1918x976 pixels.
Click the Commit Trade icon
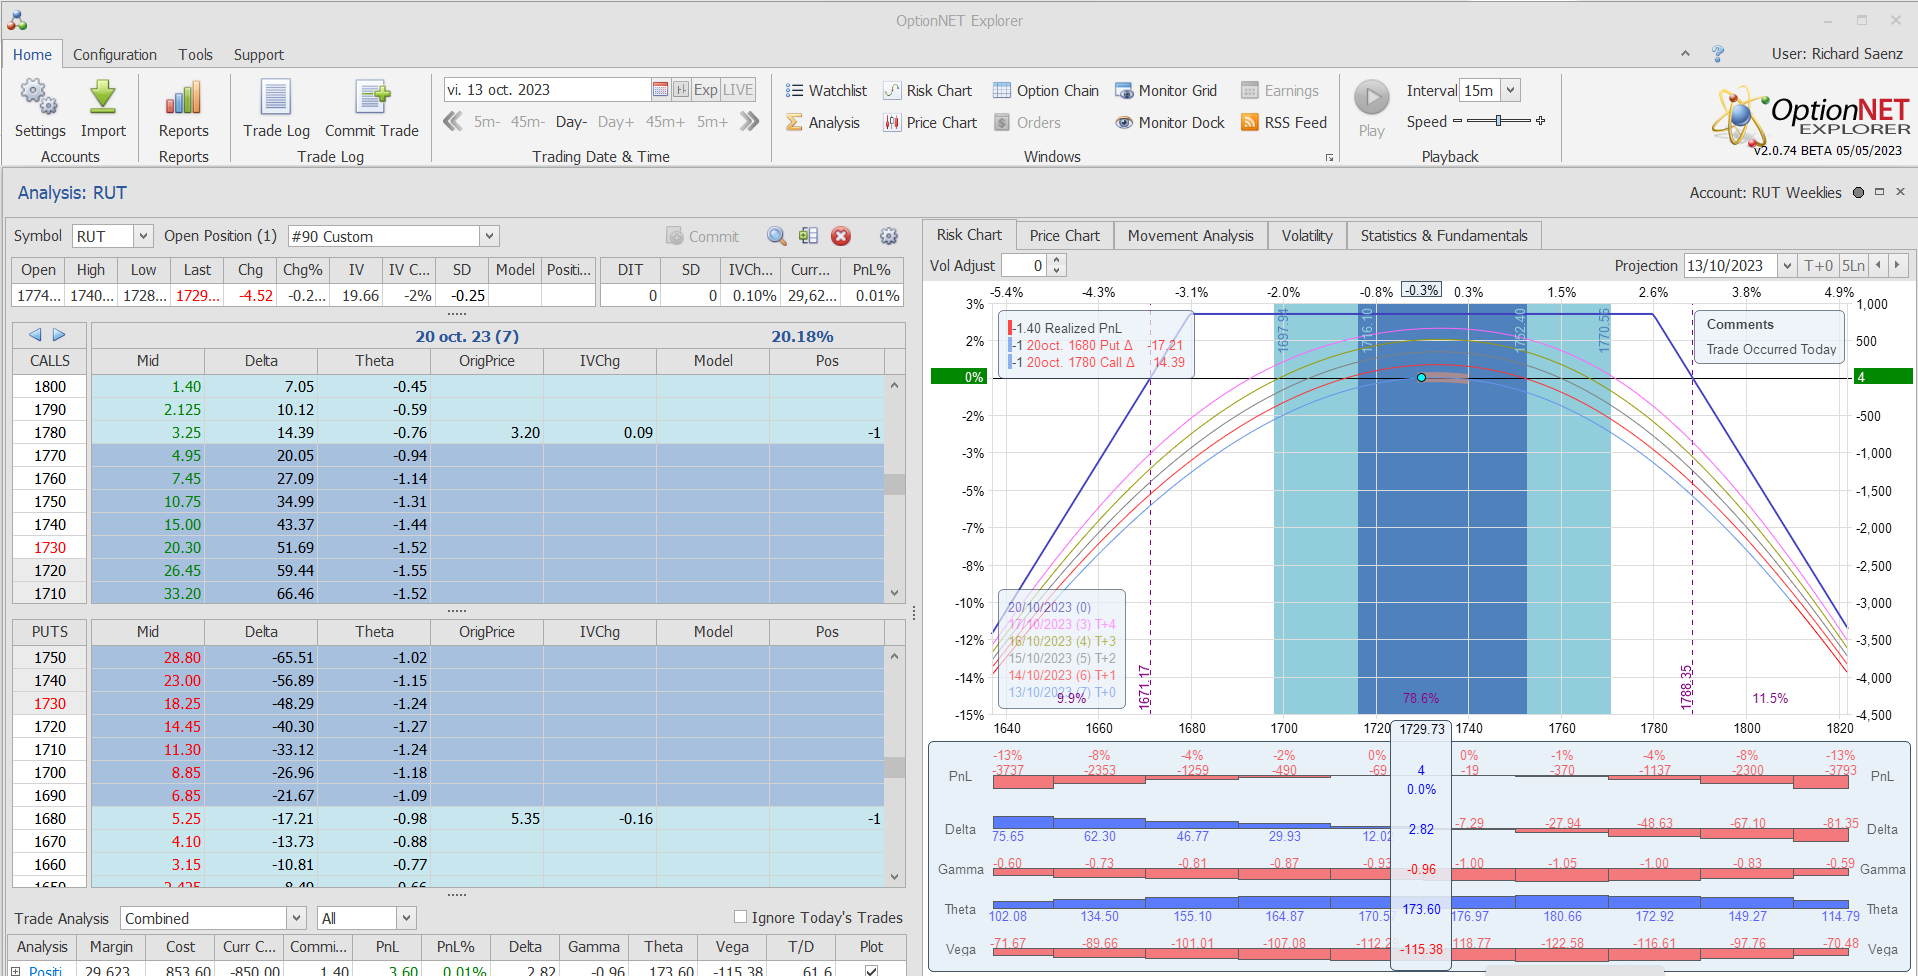tap(372, 98)
